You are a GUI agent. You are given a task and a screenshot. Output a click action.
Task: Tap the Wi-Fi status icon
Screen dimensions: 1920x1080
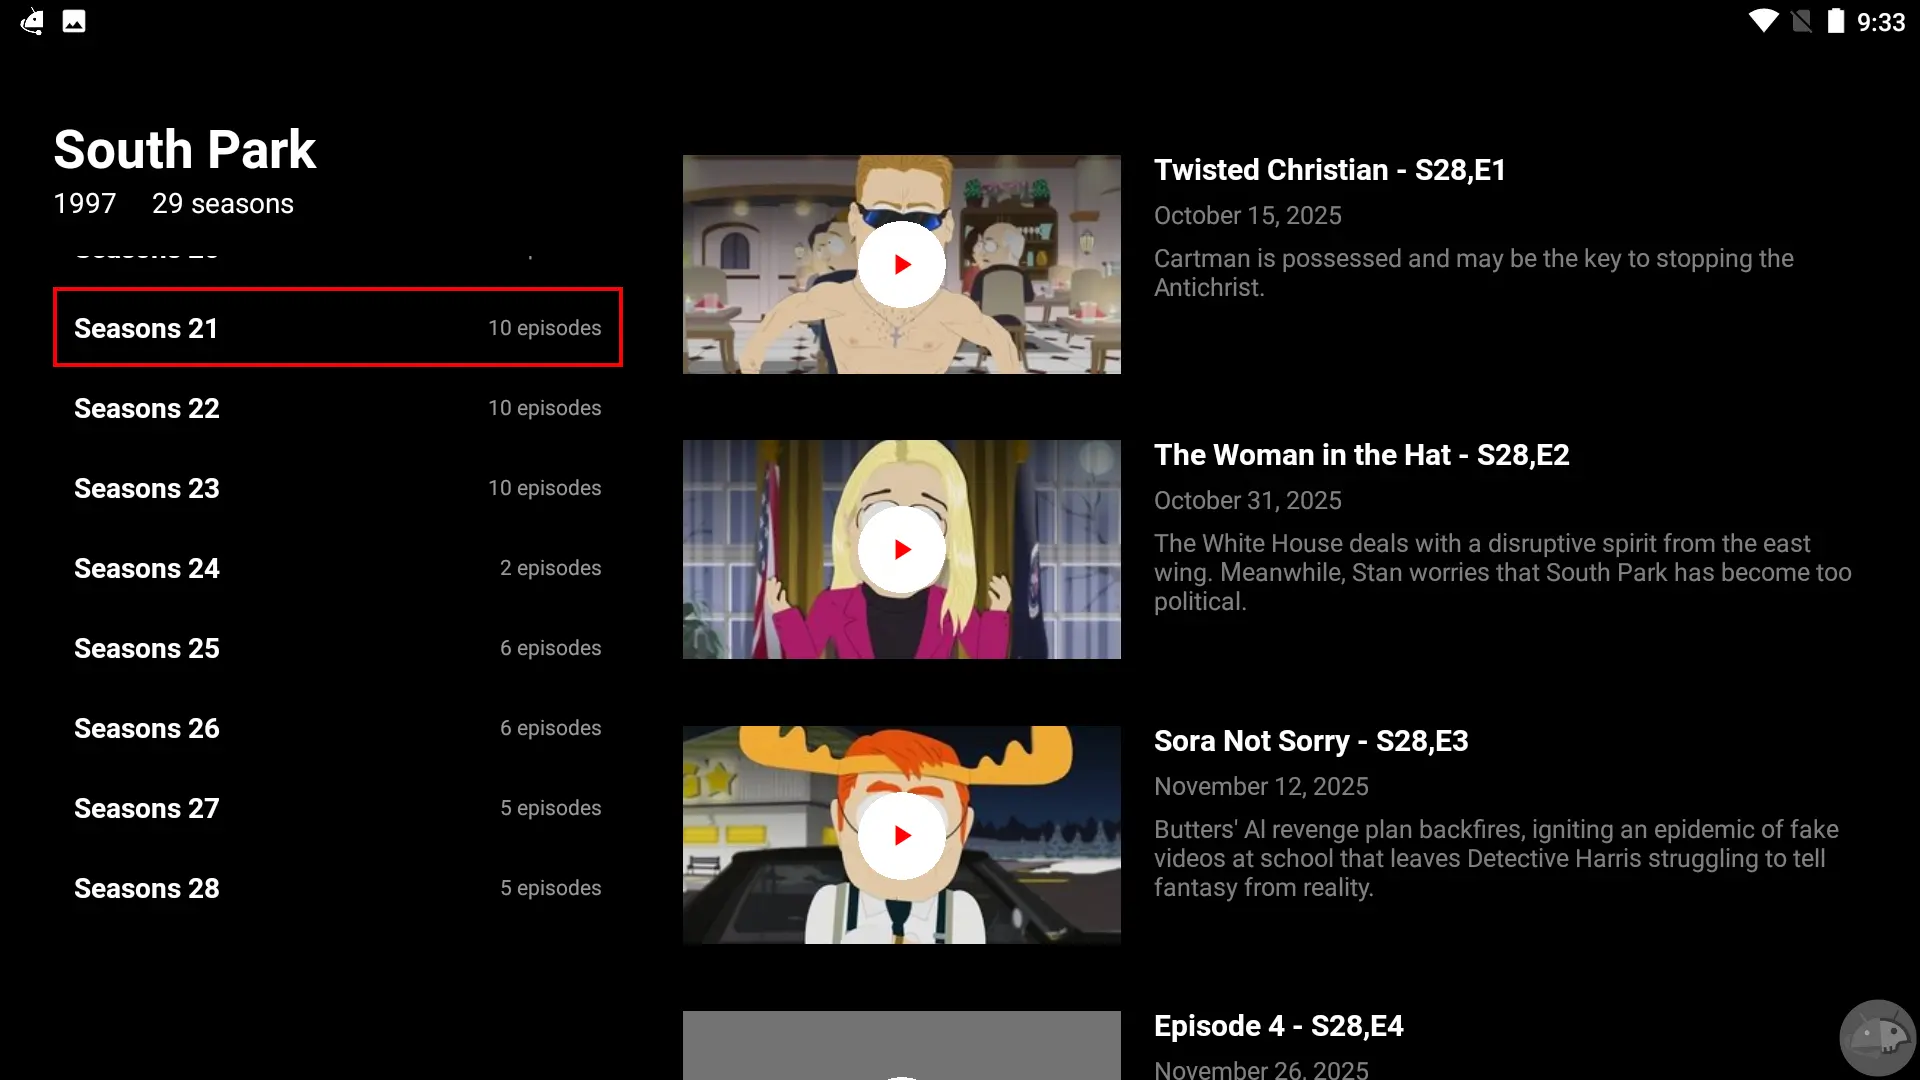click(1763, 21)
